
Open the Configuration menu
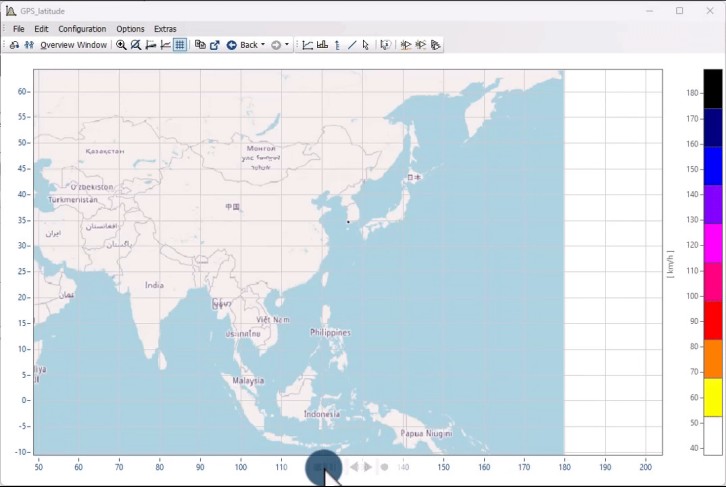pos(82,29)
